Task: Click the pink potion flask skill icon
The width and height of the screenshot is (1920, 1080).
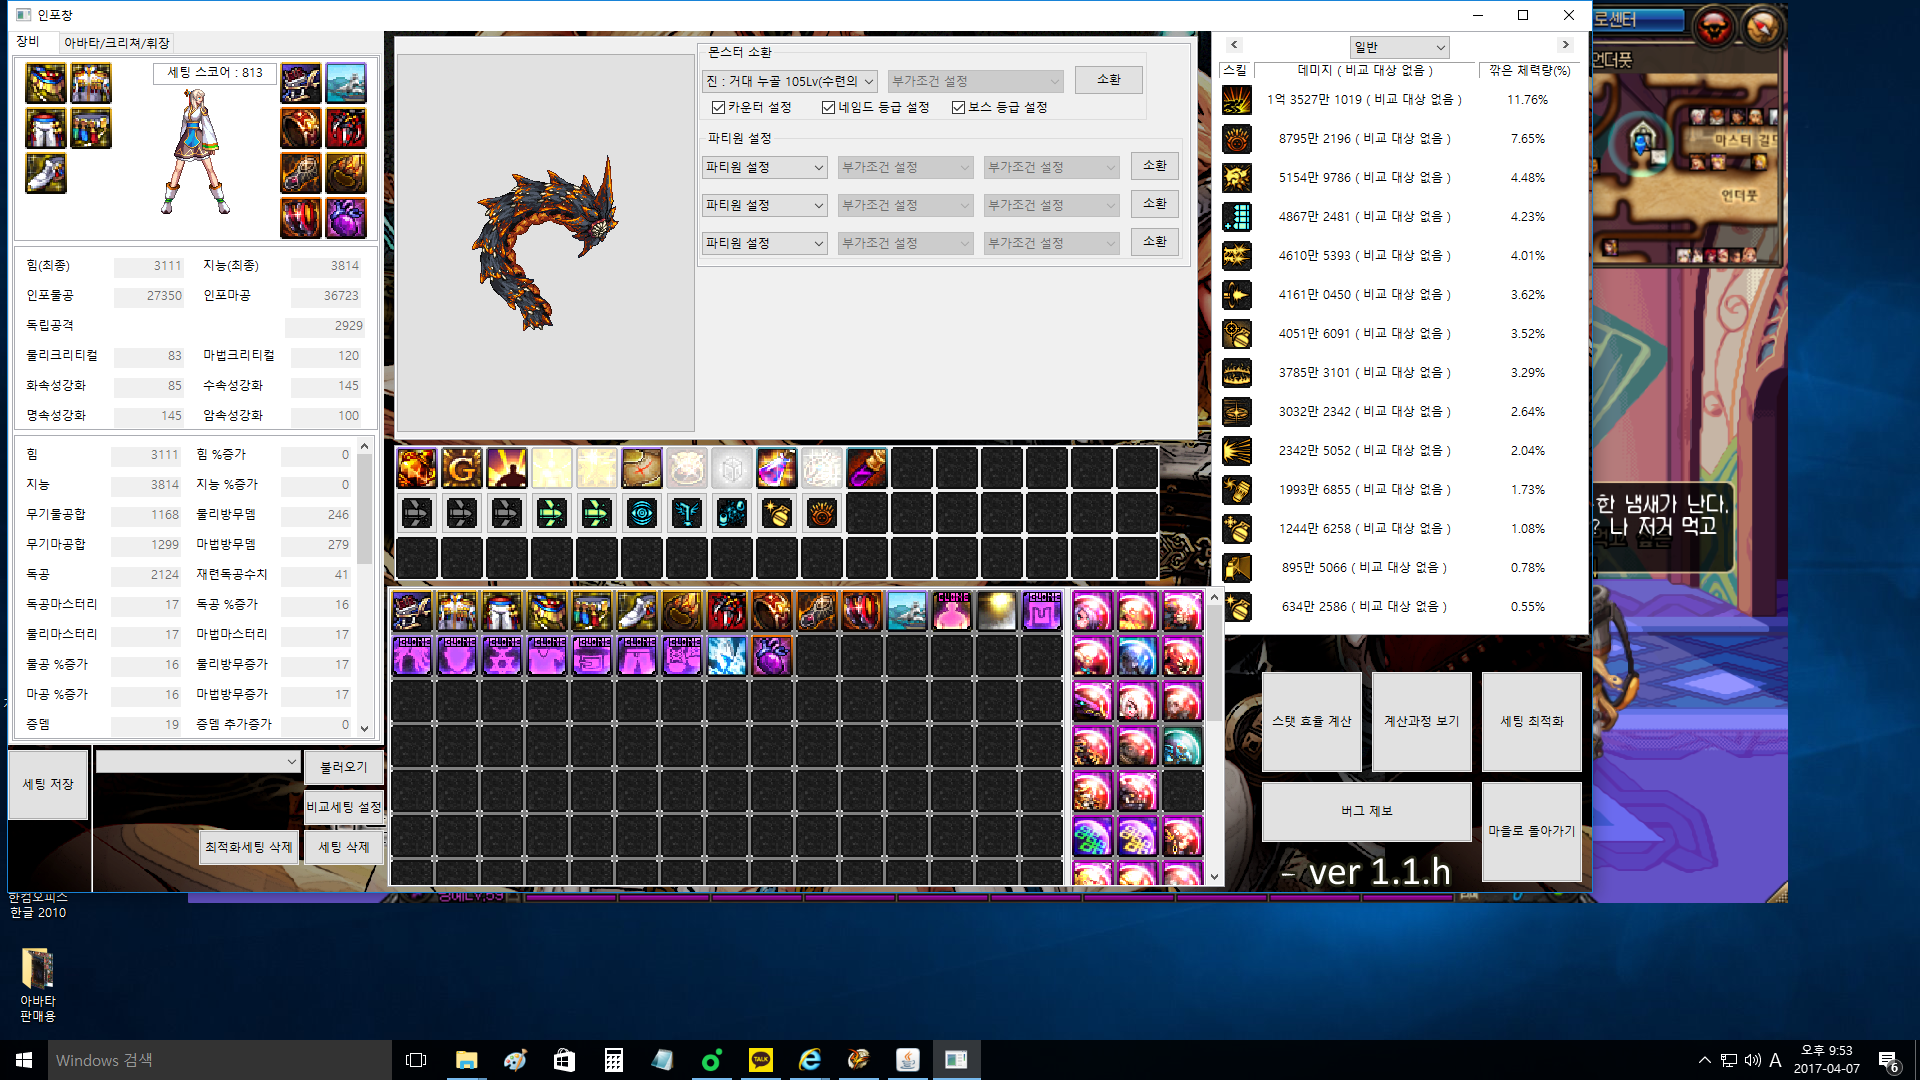Action: pos(776,468)
